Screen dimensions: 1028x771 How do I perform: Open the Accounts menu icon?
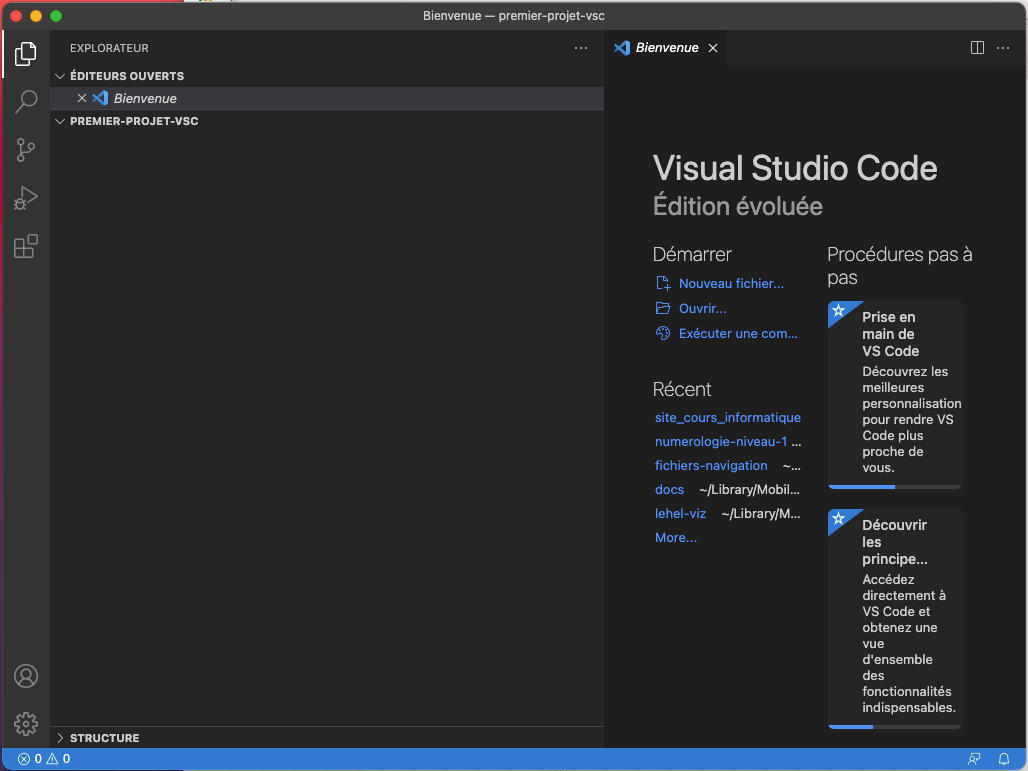click(x=26, y=676)
